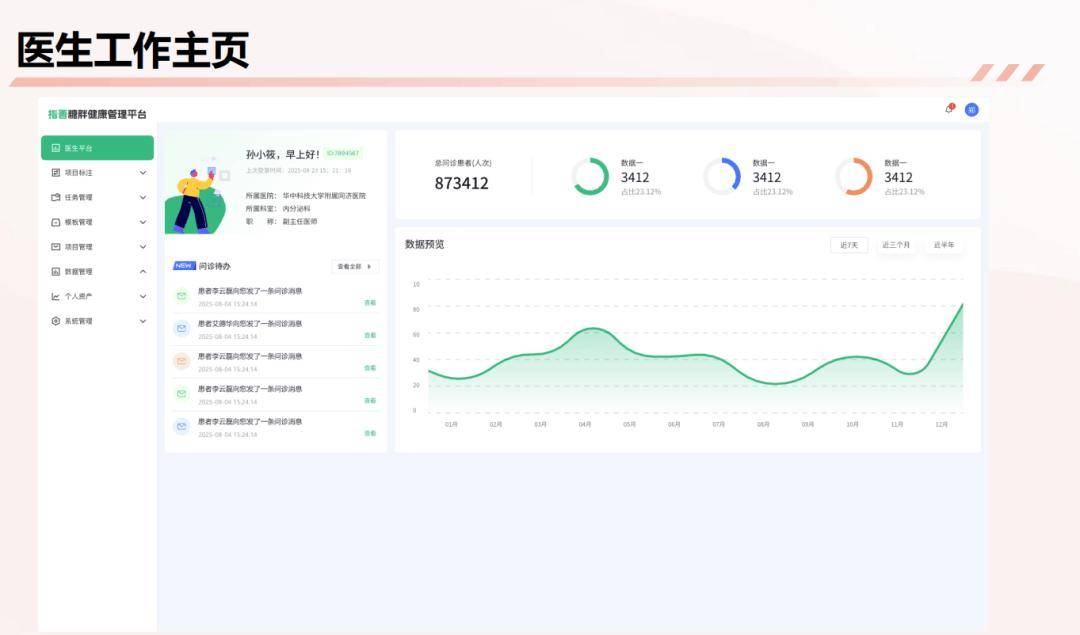The height and width of the screenshot is (635, 1080).
Task: Click the orange envelope icon in message list
Action: pos(183,361)
